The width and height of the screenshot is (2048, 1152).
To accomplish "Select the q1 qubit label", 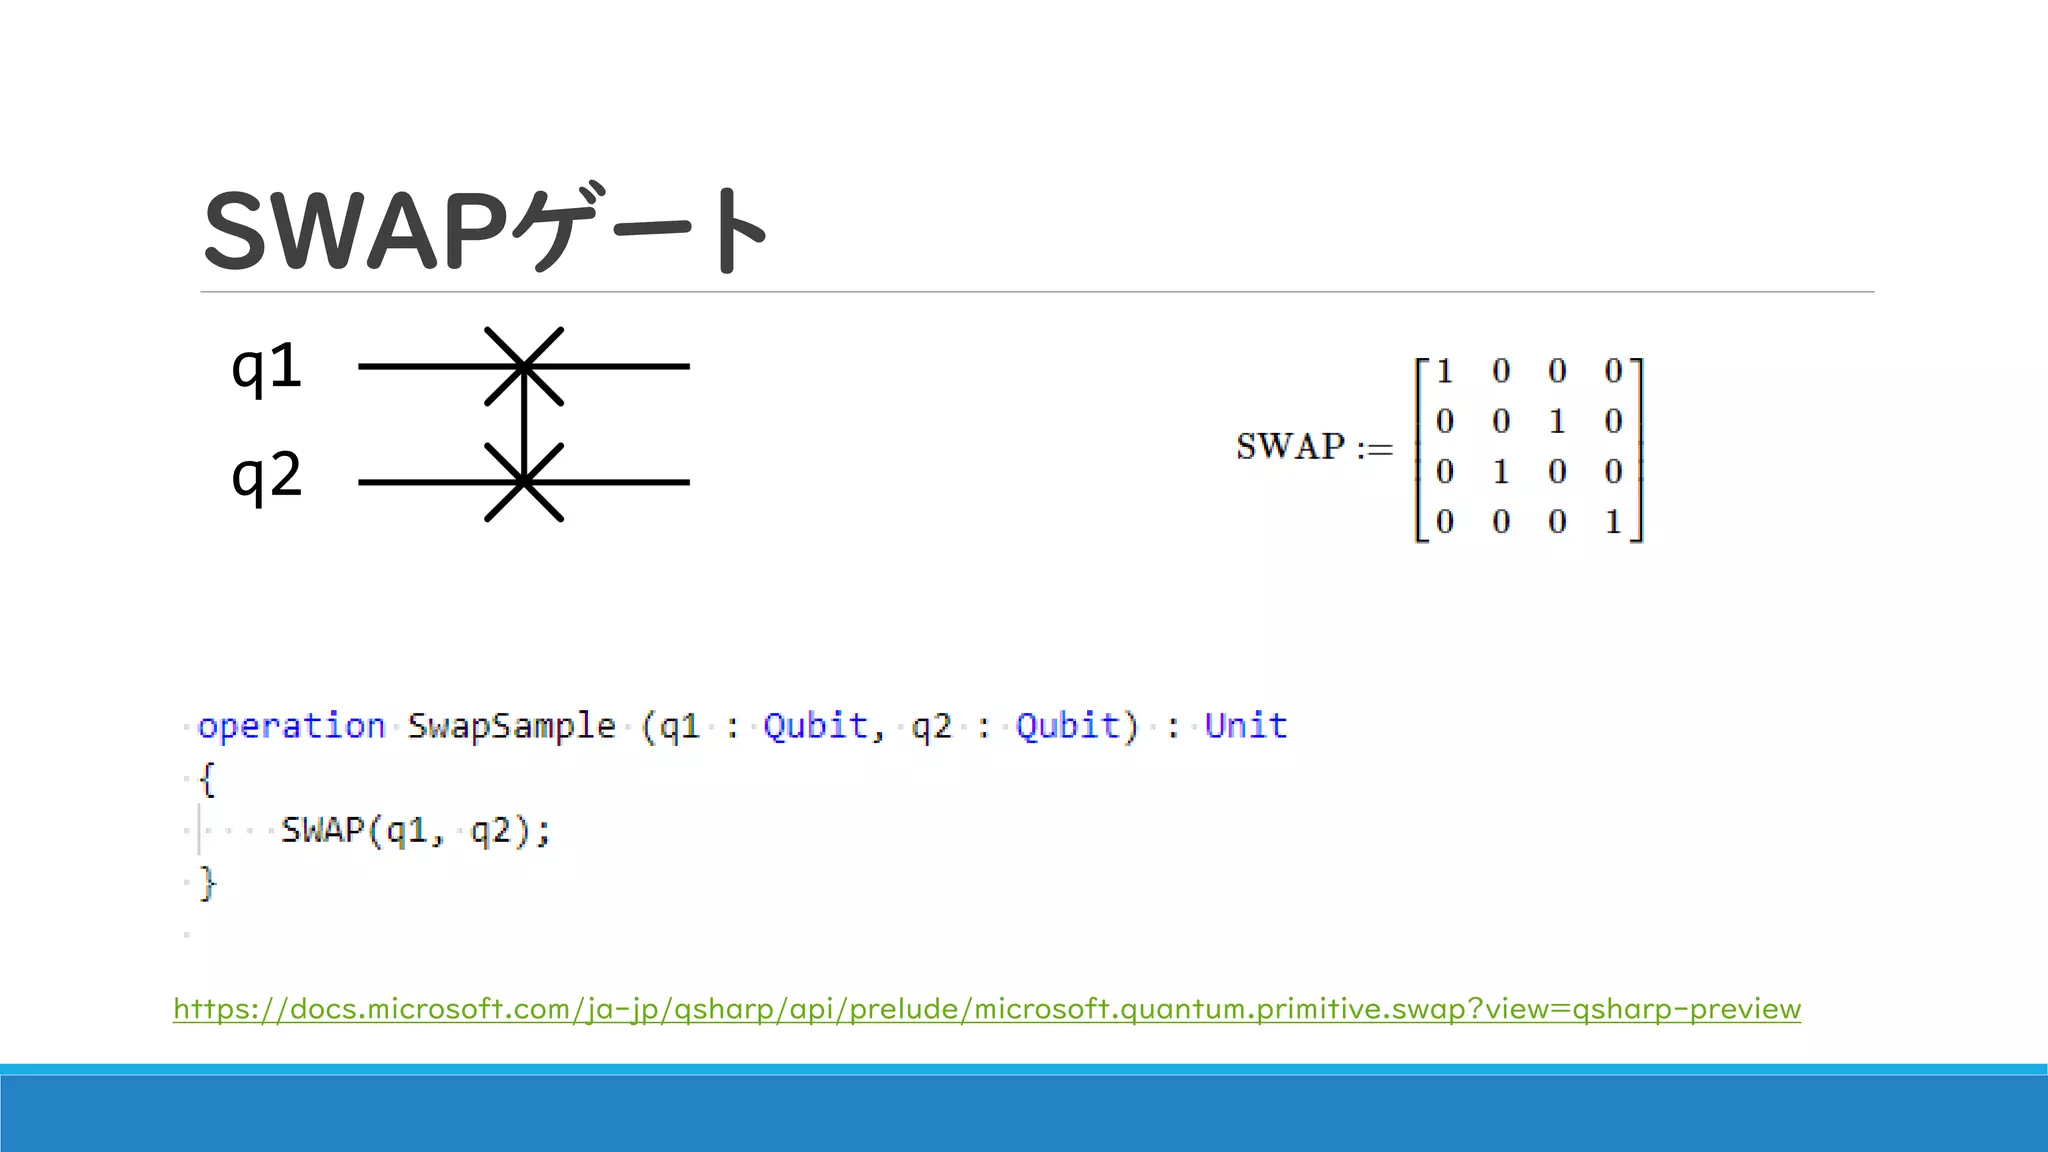I will coord(266,368).
